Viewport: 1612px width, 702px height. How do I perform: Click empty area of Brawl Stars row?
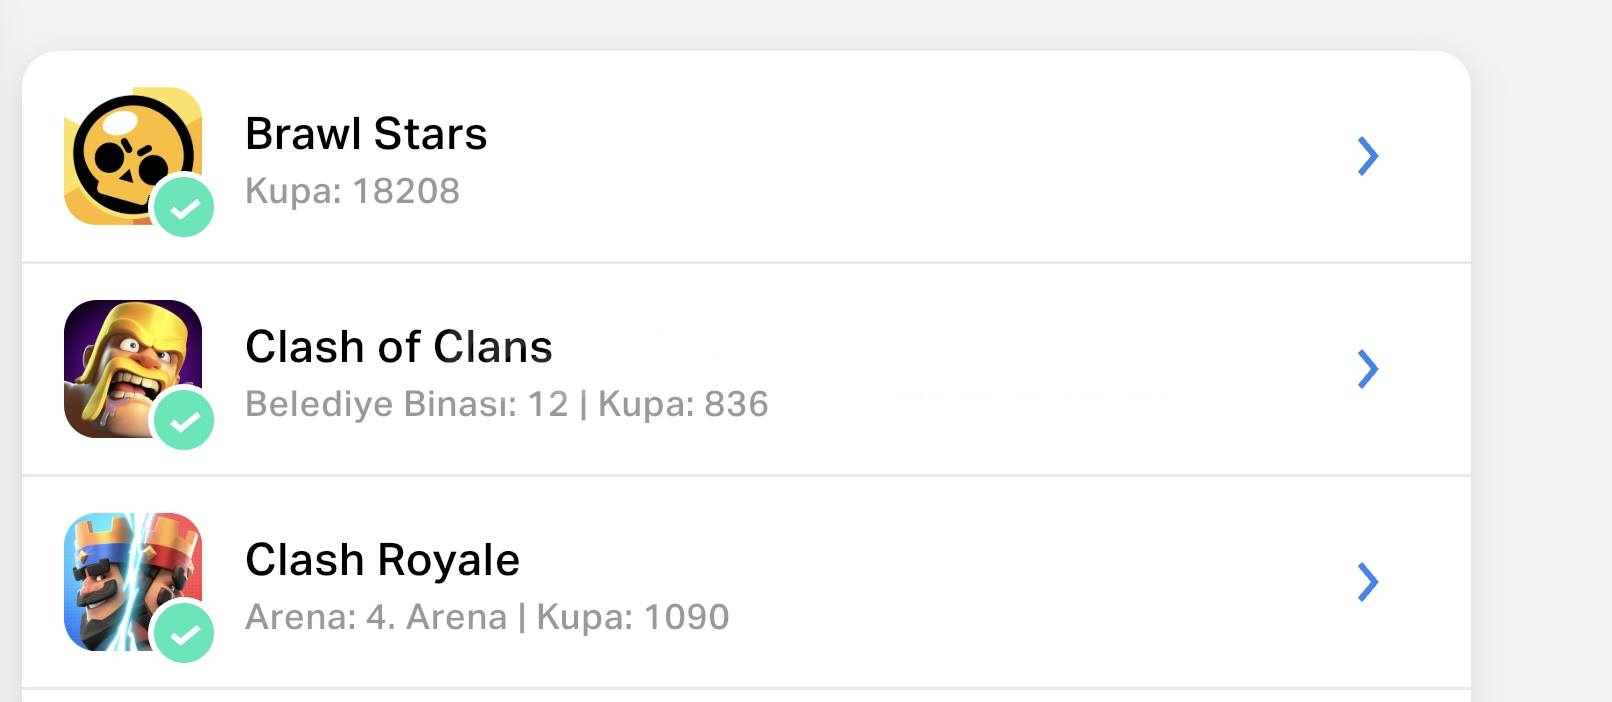[x=900, y=156]
